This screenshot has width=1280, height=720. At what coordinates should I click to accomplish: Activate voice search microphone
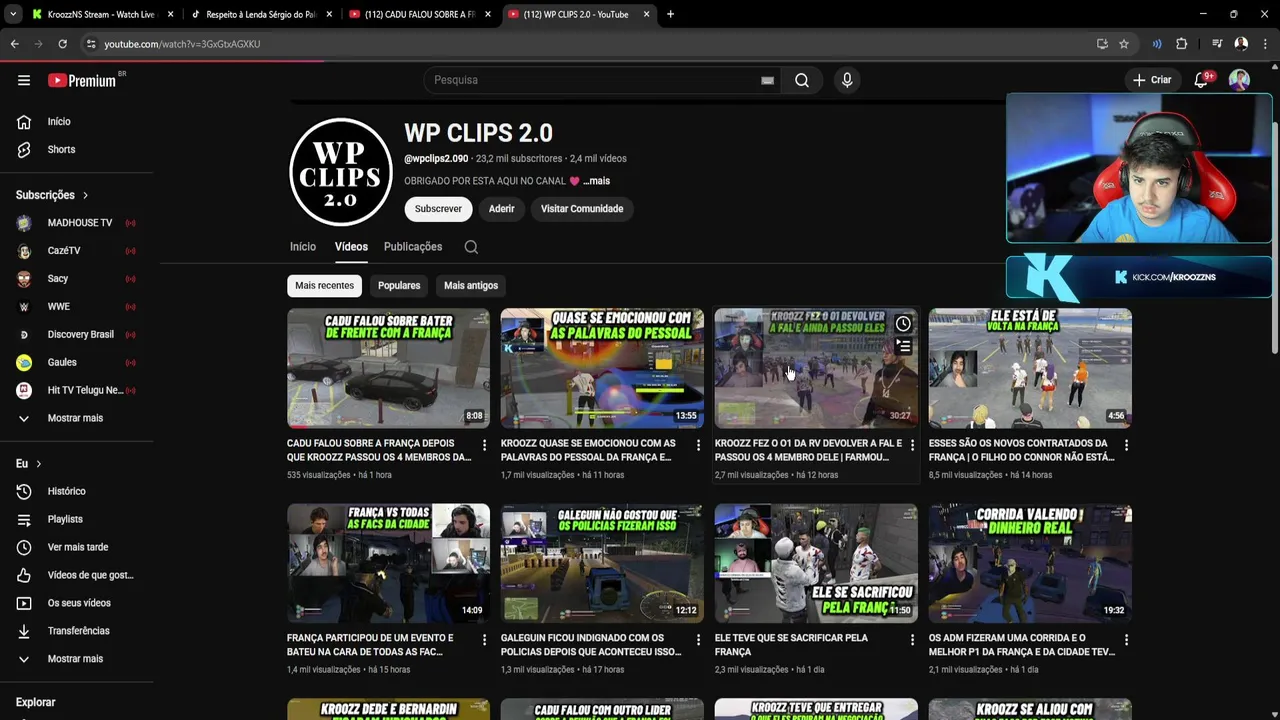coord(847,80)
